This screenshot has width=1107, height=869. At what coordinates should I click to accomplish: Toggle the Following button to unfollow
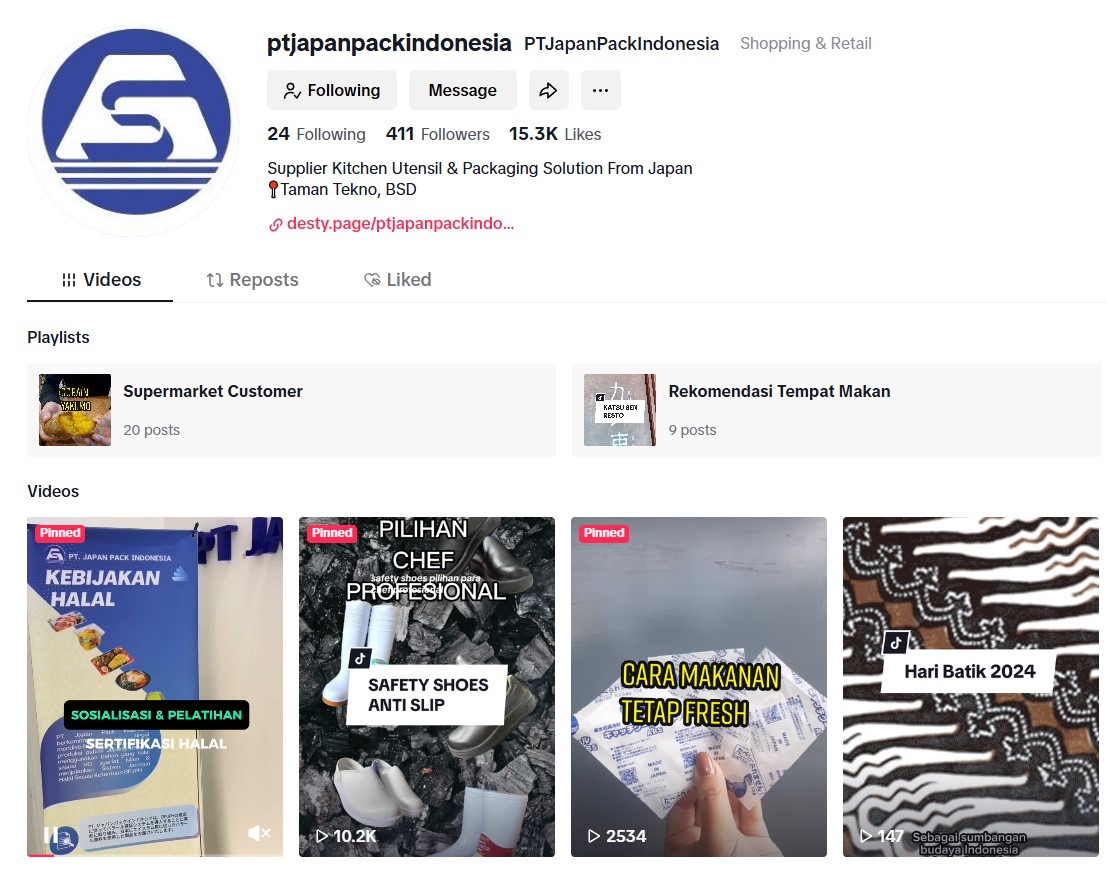click(332, 90)
